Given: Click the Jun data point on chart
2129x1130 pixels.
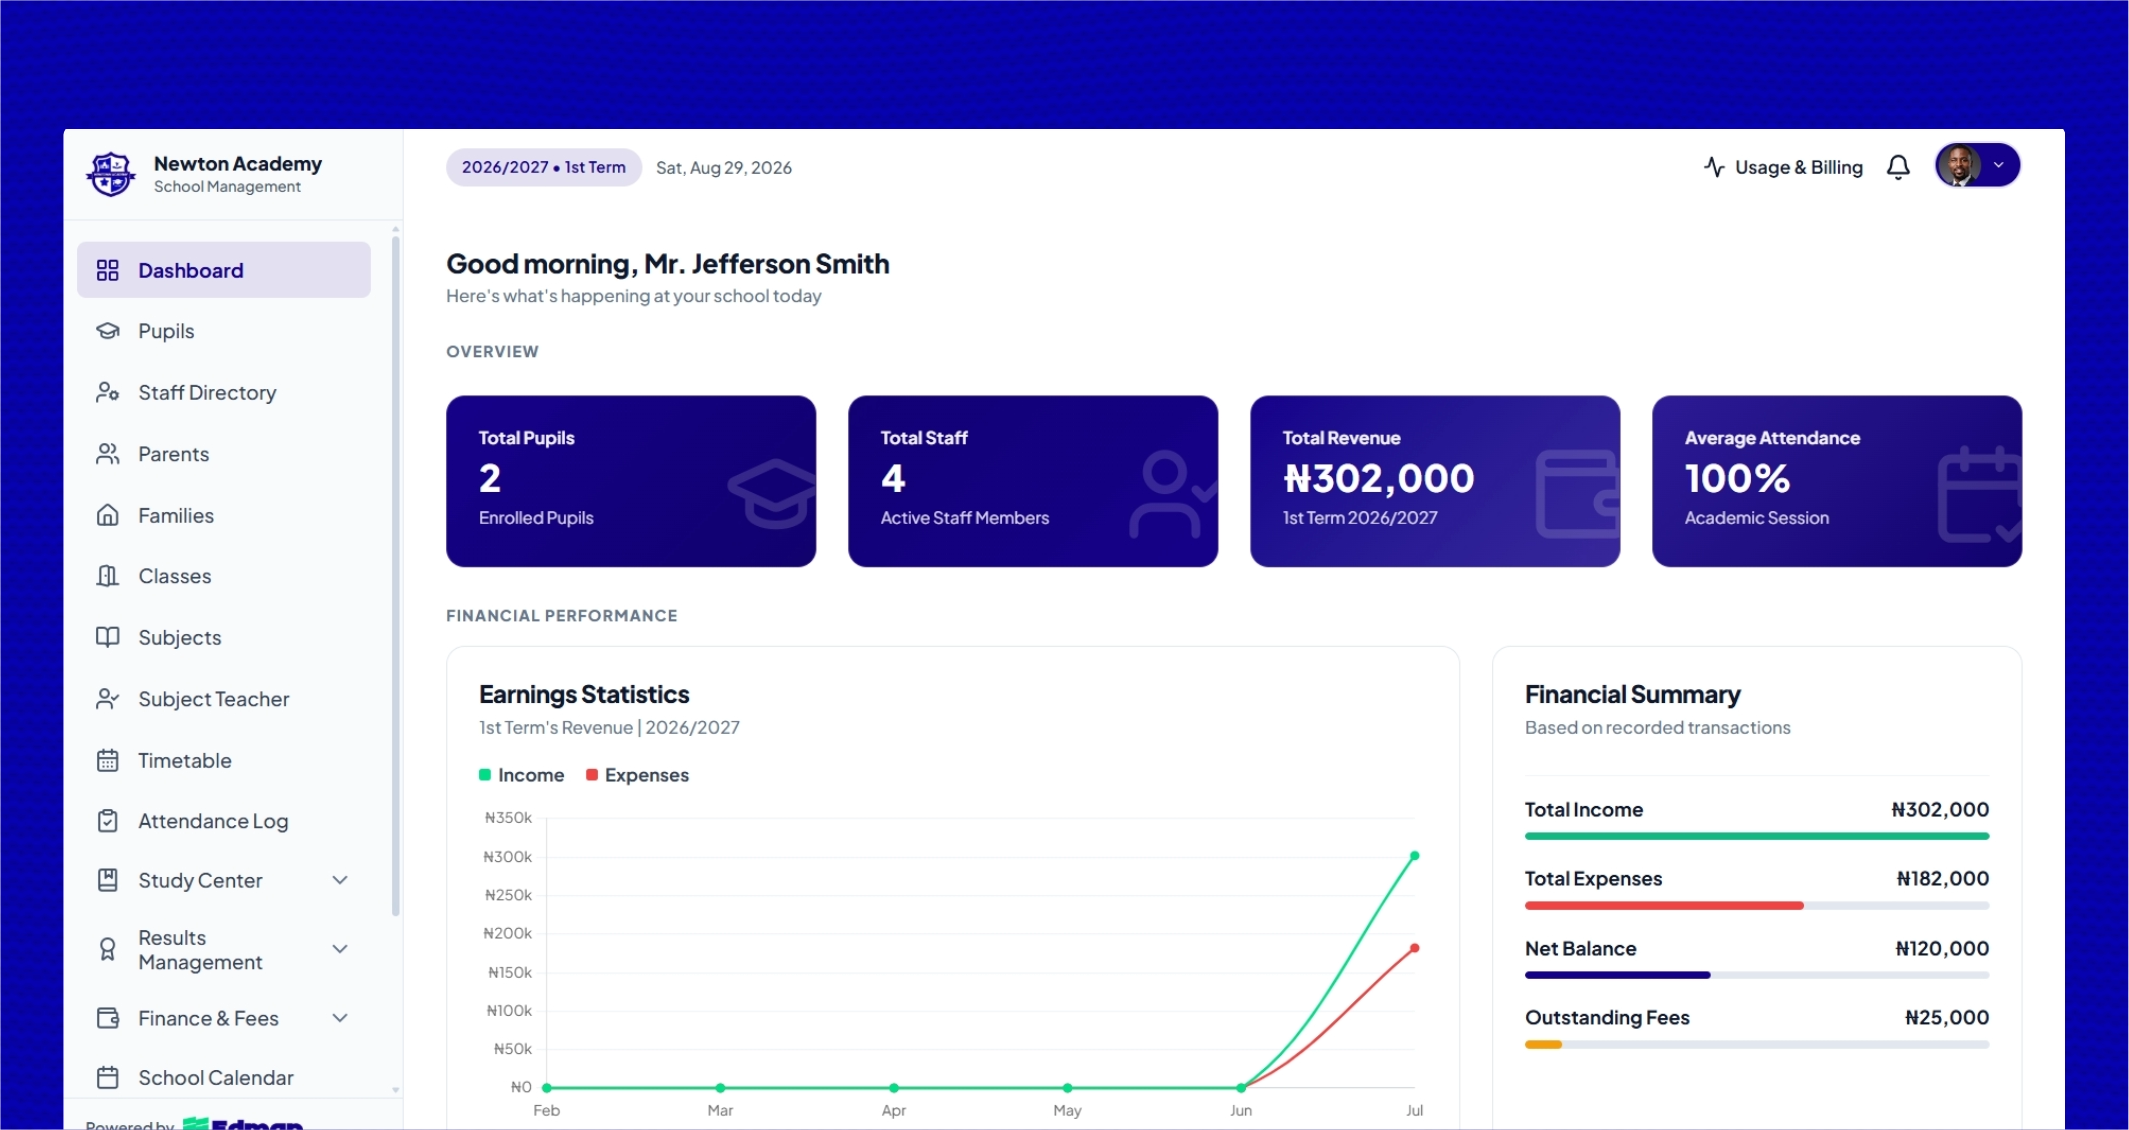Looking at the screenshot, I should click(x=1241, y=1087).
